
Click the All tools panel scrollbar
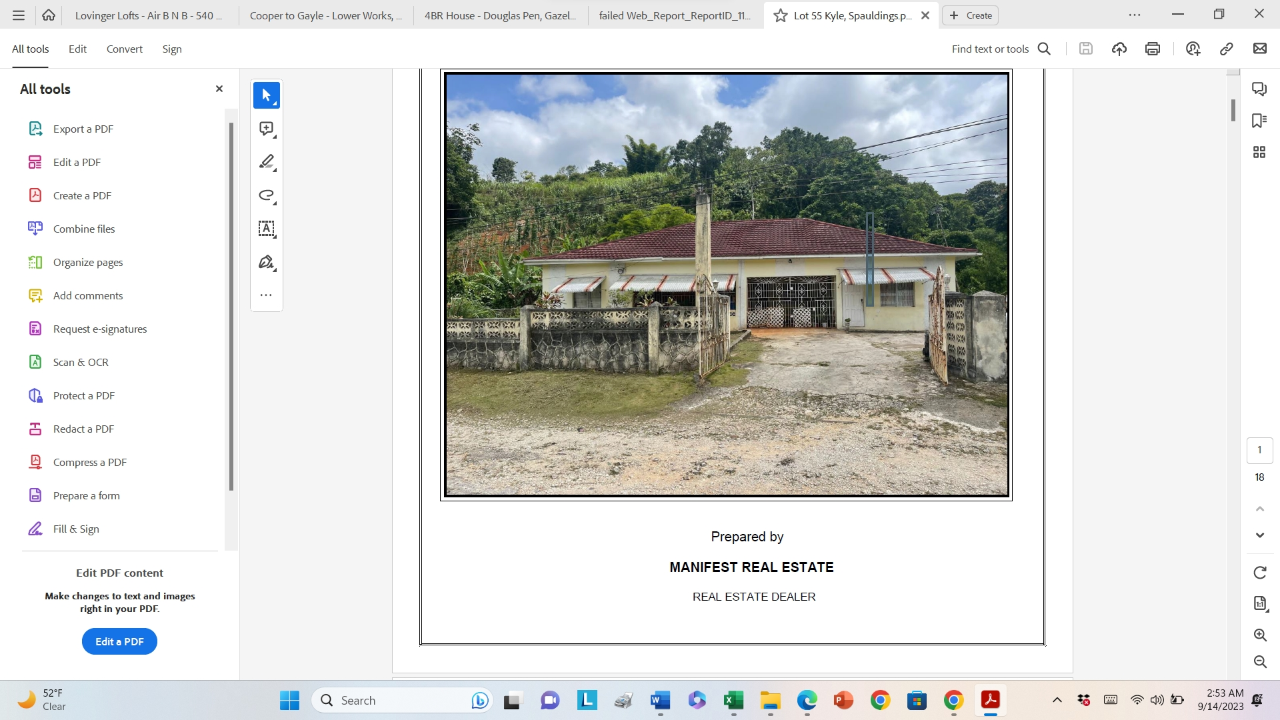(232, 306)
